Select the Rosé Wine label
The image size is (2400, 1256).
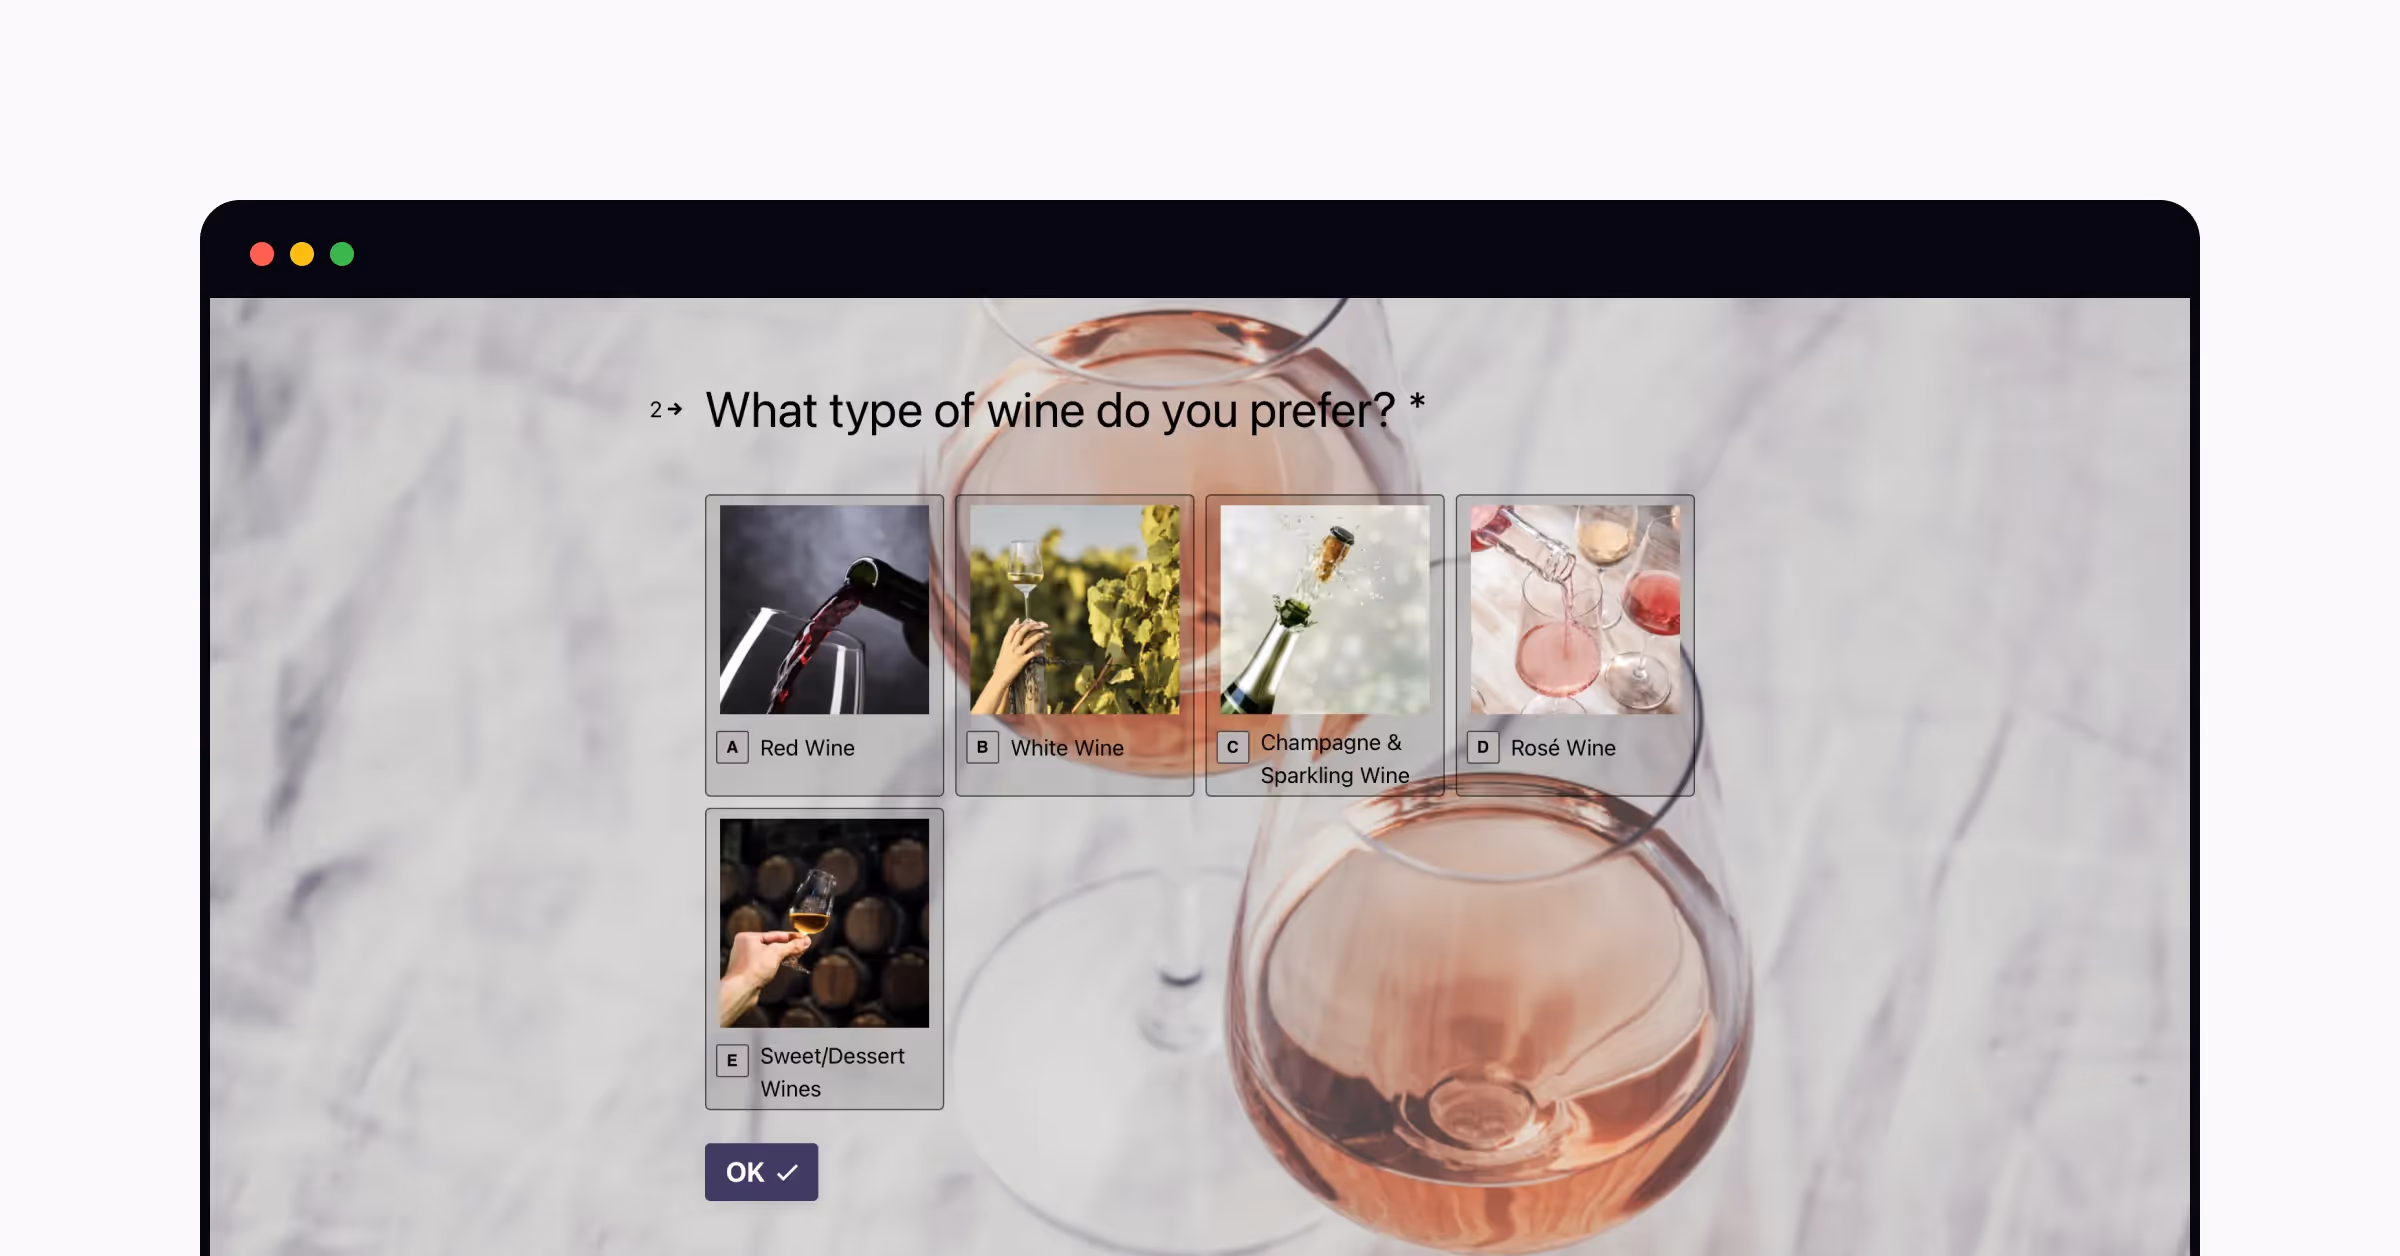(x=1563, y=748)
